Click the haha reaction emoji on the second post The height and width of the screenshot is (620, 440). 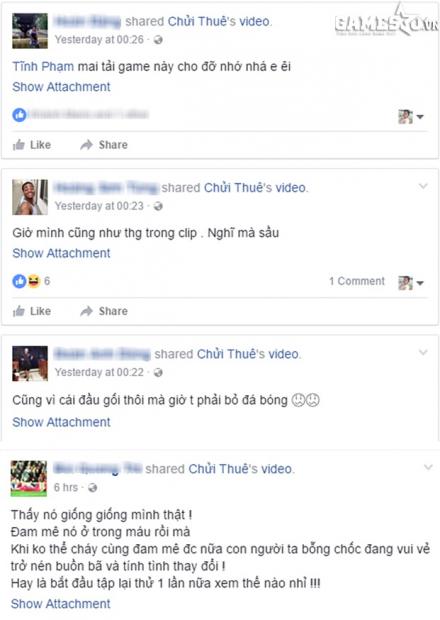(34, 281)
